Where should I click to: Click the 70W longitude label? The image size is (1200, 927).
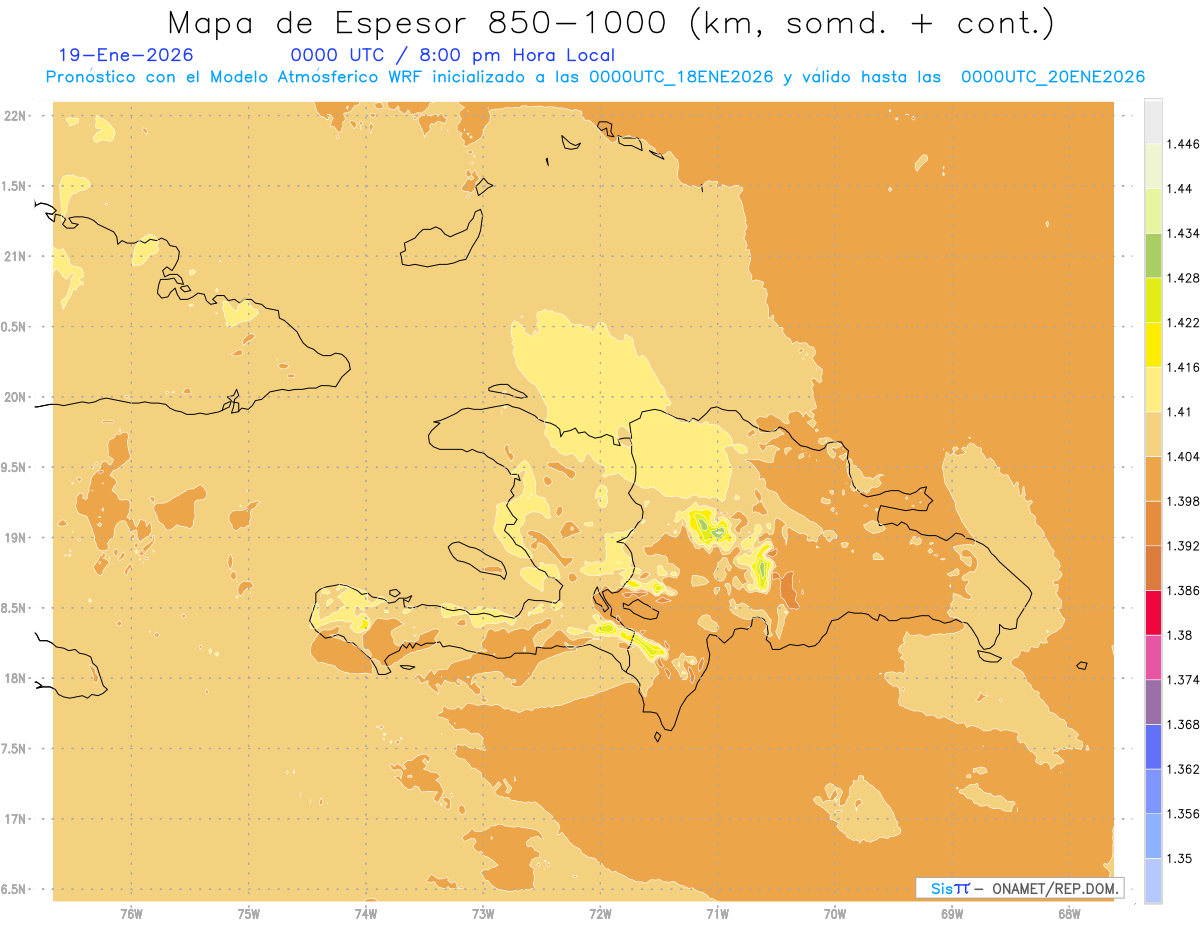coord(835,914)
